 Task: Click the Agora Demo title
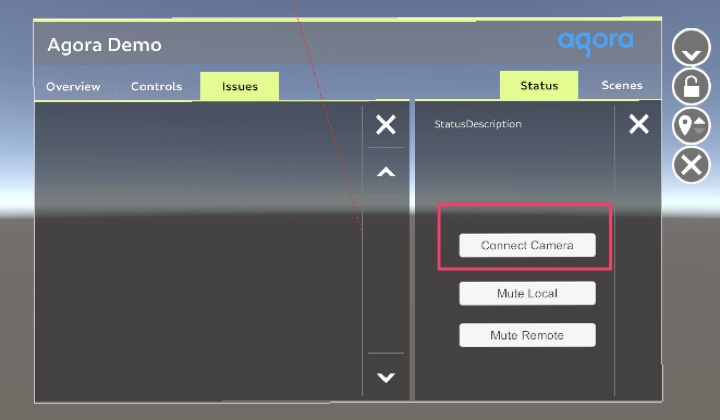(x=105, y=45)
